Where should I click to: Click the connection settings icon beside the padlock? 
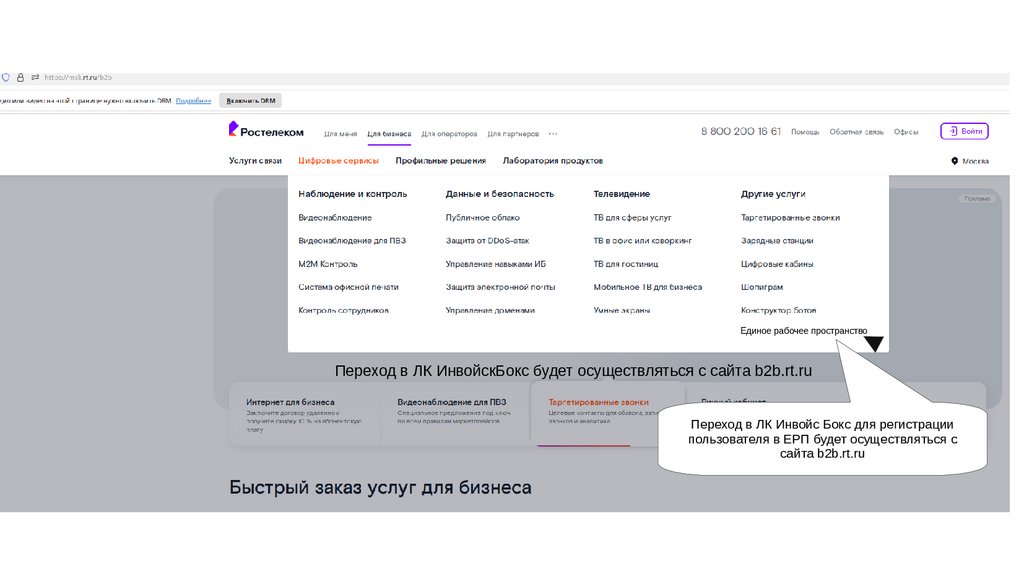tap(35, 77)
